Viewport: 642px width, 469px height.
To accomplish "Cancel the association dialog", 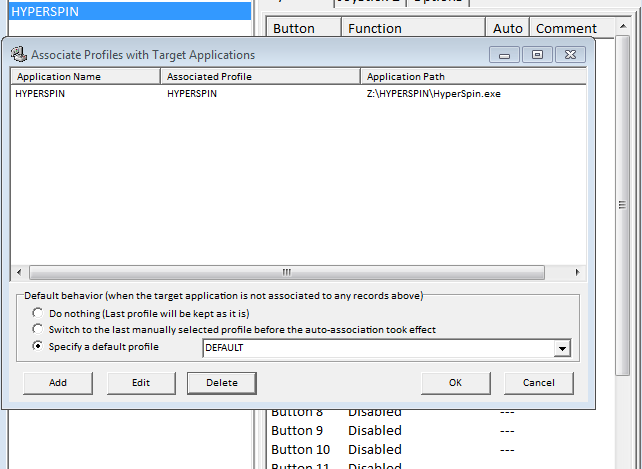I will 539,383.
